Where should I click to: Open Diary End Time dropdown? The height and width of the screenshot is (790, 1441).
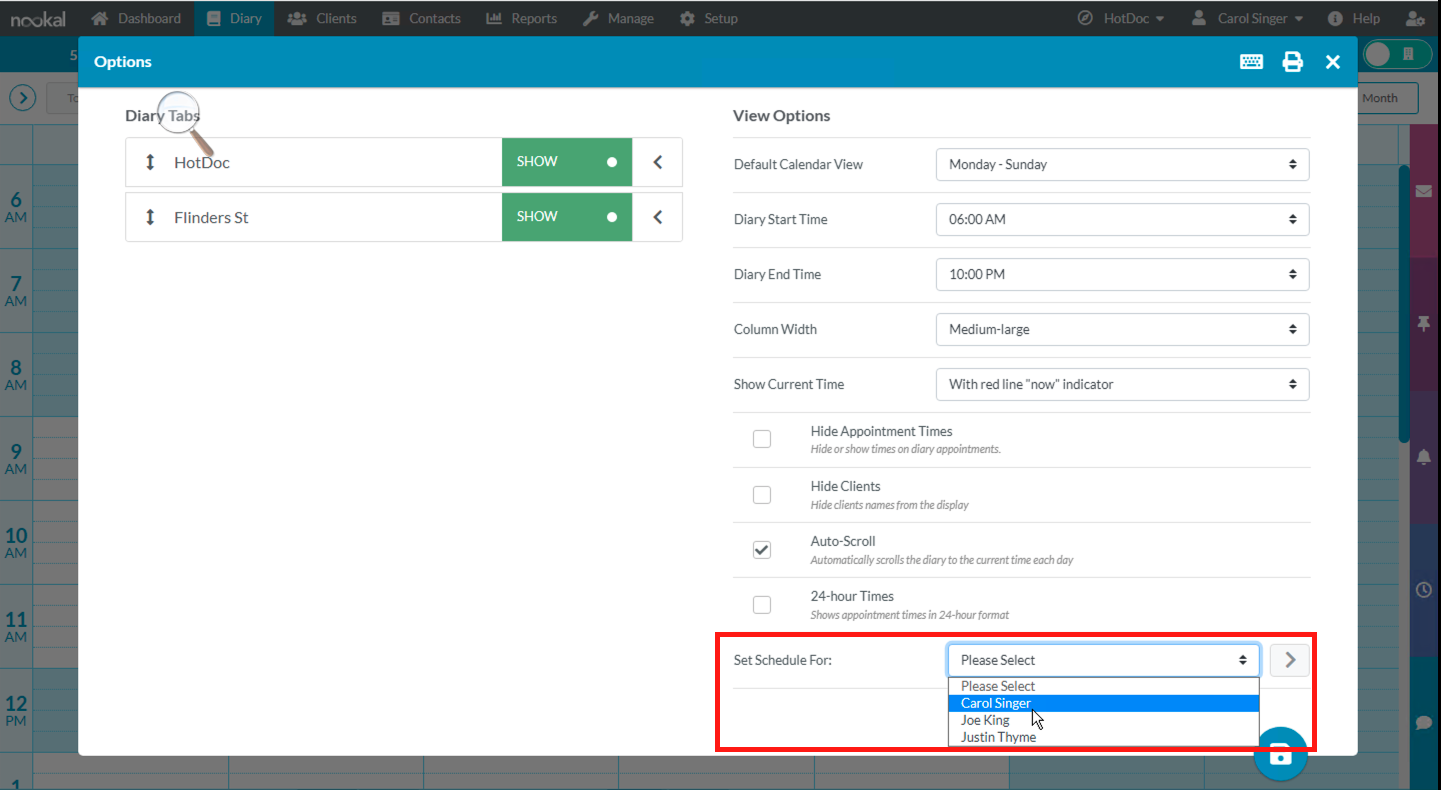(1122, 274)
